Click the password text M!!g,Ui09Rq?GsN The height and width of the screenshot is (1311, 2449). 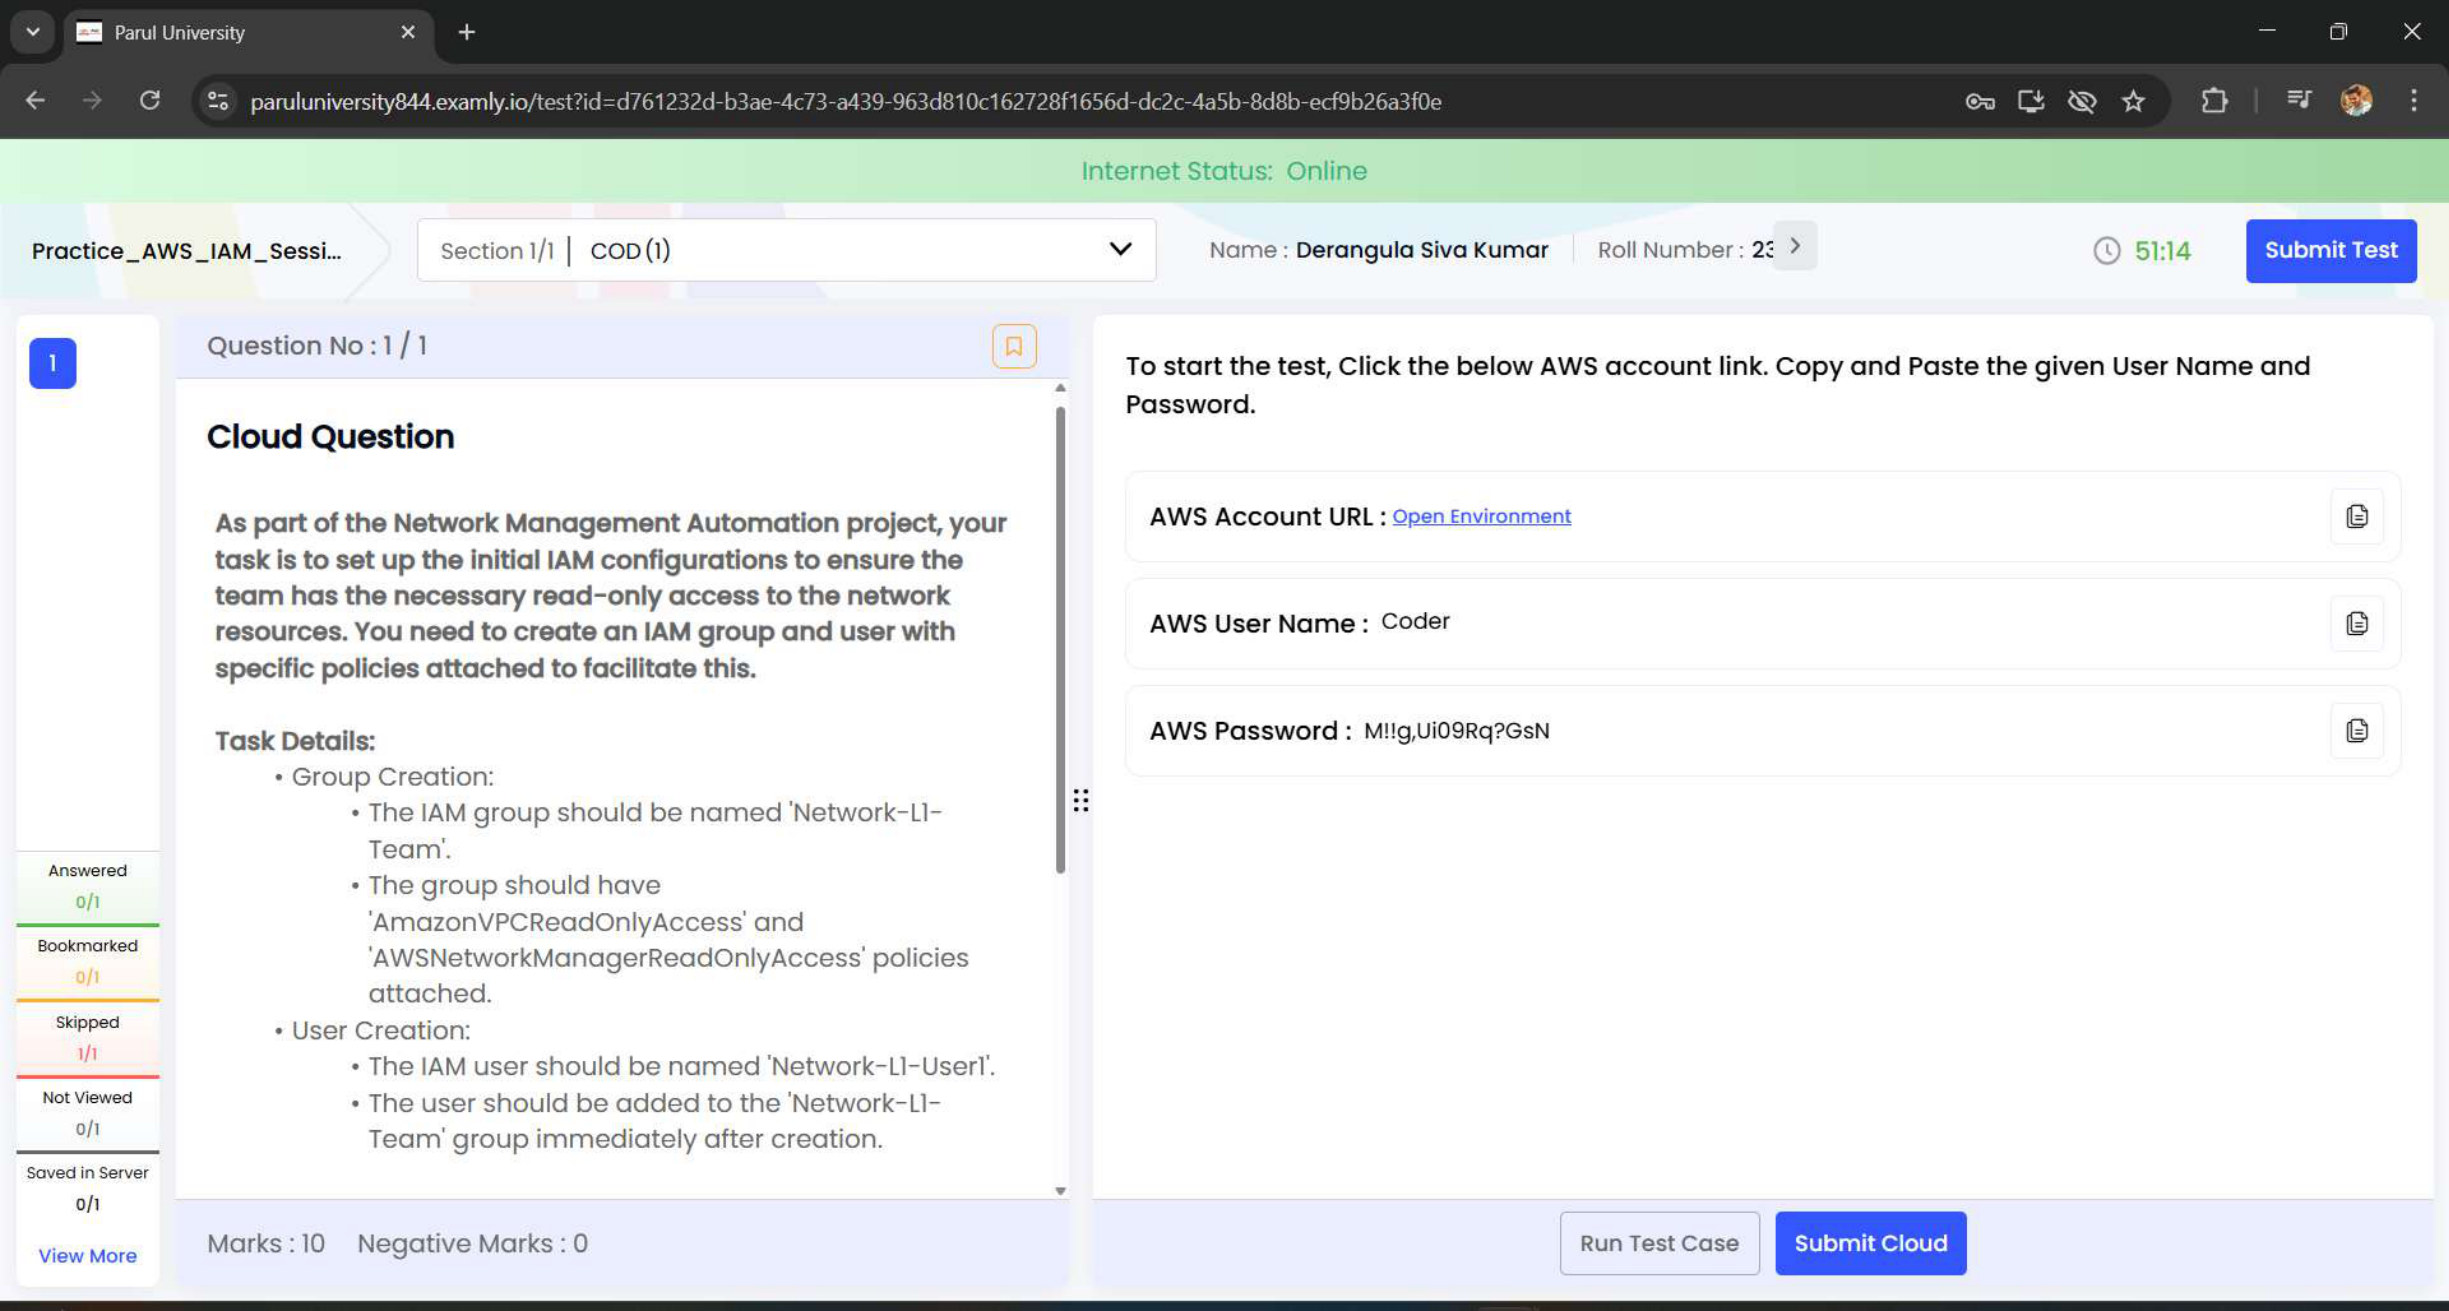point(1456,731)
